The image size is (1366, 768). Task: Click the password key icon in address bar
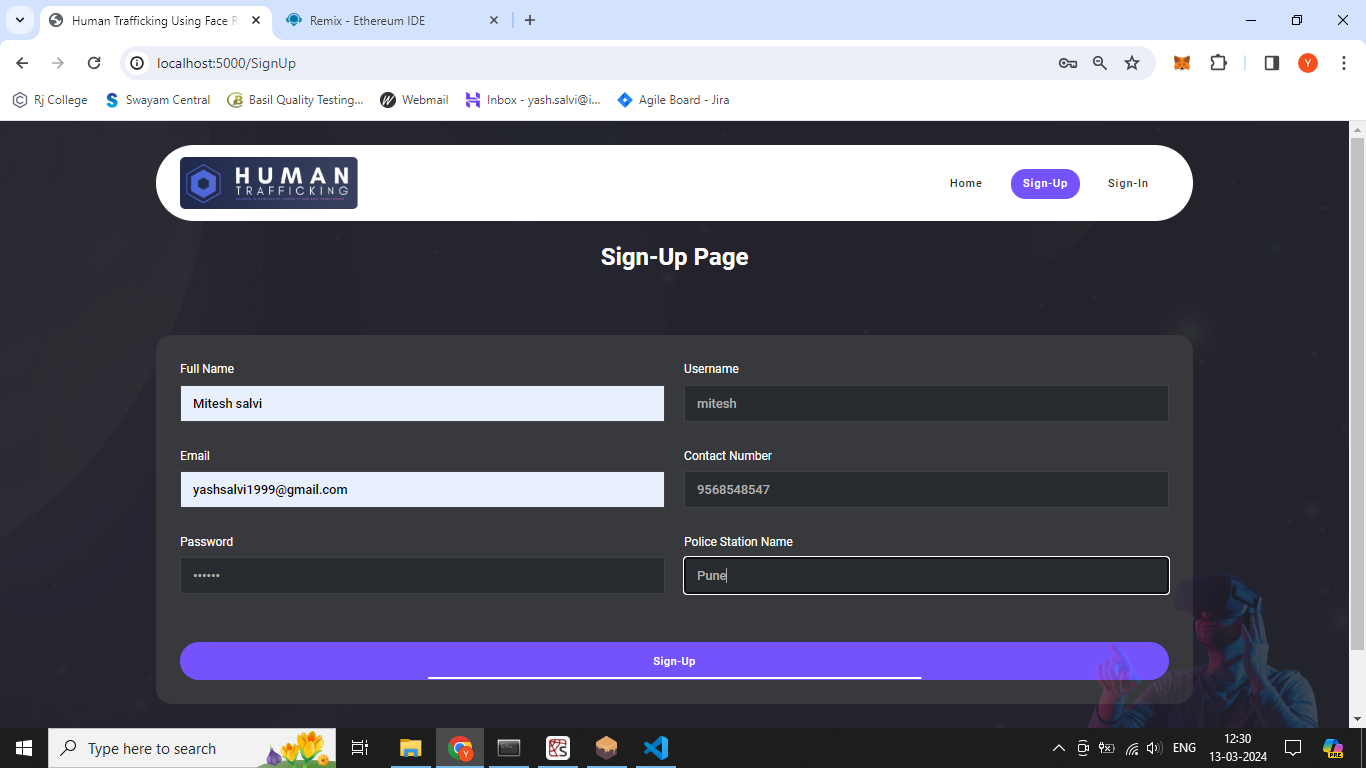pos(1067,63)
